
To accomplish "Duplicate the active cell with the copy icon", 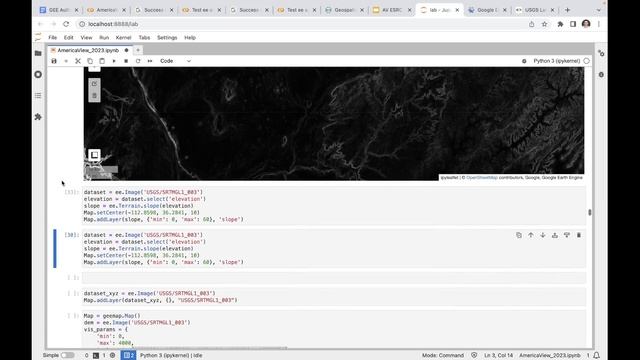I will [519, 235].
